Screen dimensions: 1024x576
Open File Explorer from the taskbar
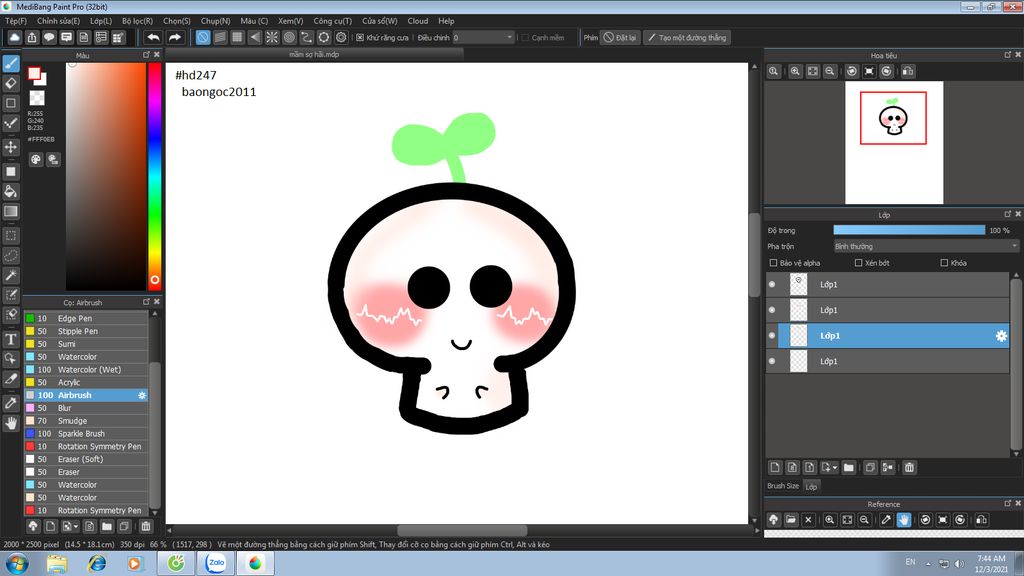pyautogui.click(x=57, y=563)
